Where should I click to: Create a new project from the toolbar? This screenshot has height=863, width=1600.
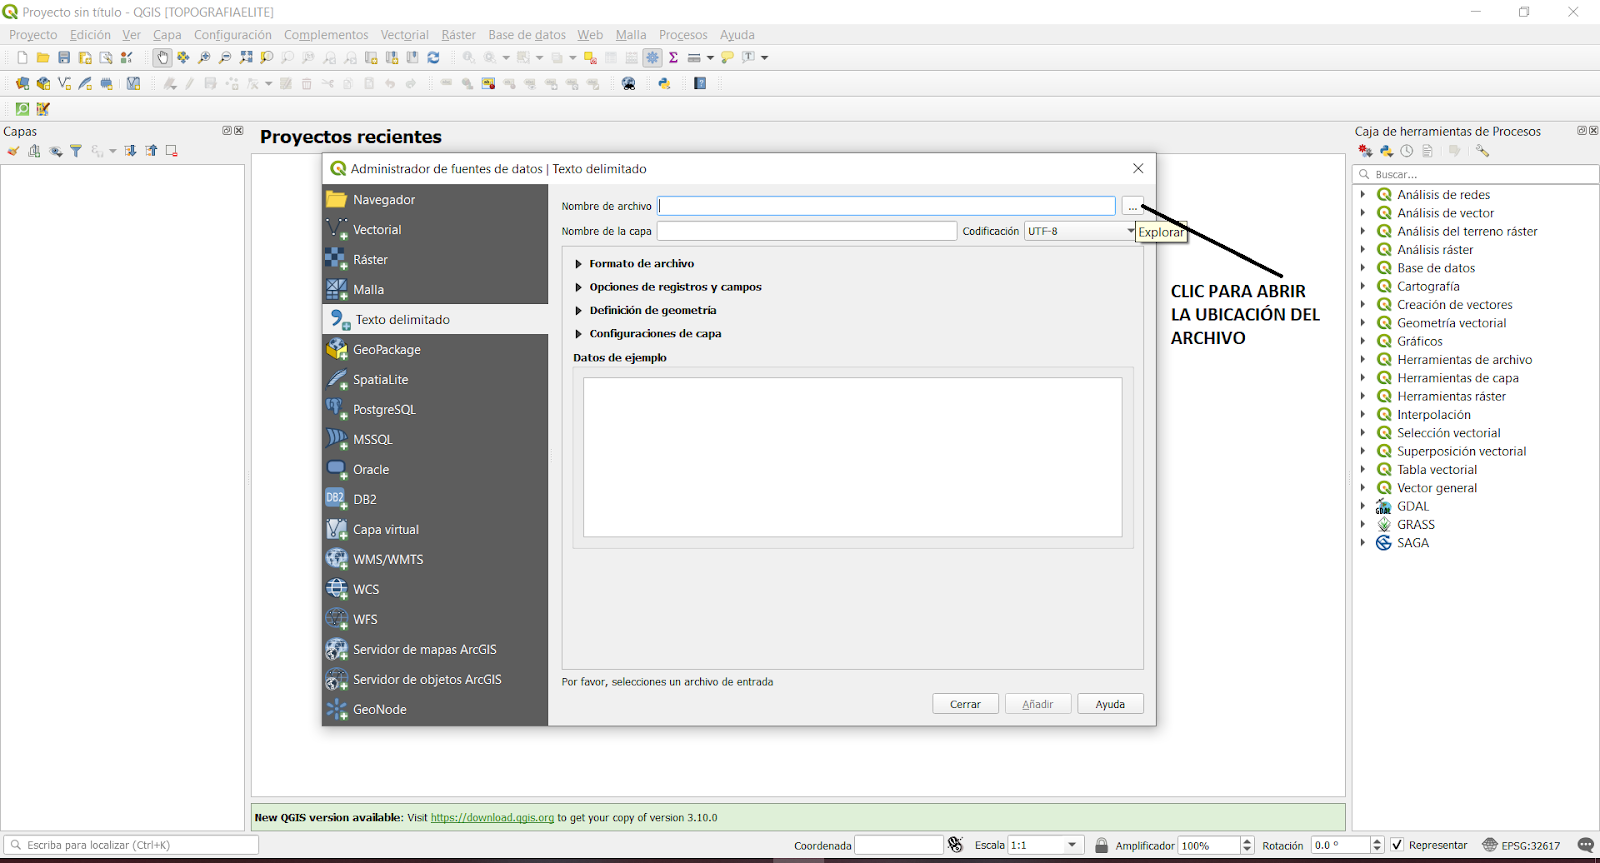(x=22, y=58)
